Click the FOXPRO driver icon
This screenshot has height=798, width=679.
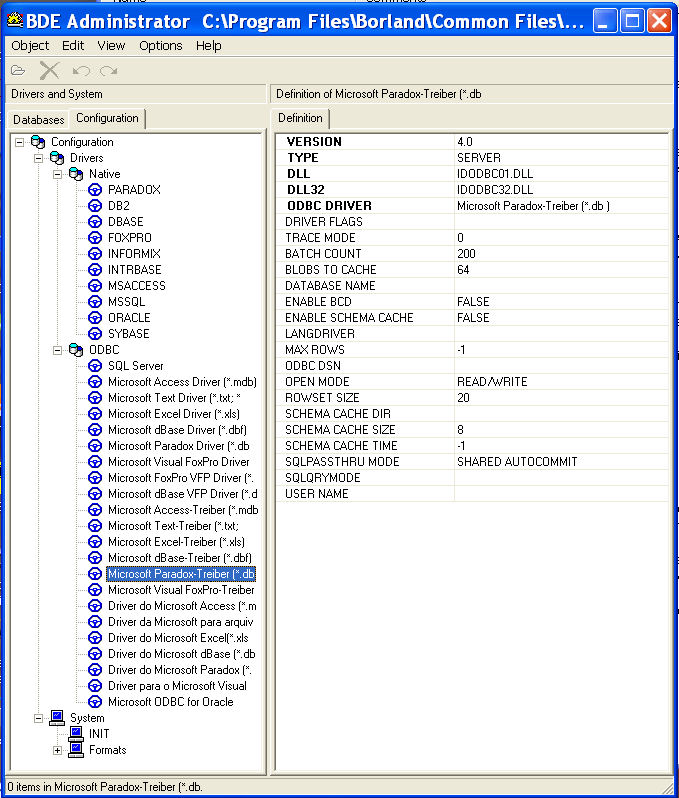95,238
